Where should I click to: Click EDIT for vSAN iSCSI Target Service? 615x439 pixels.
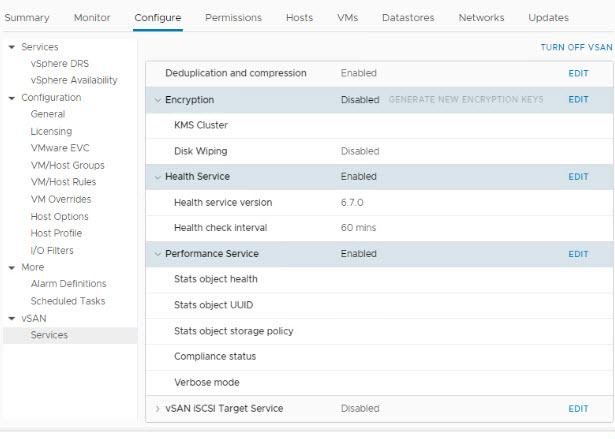pos(578,409)
